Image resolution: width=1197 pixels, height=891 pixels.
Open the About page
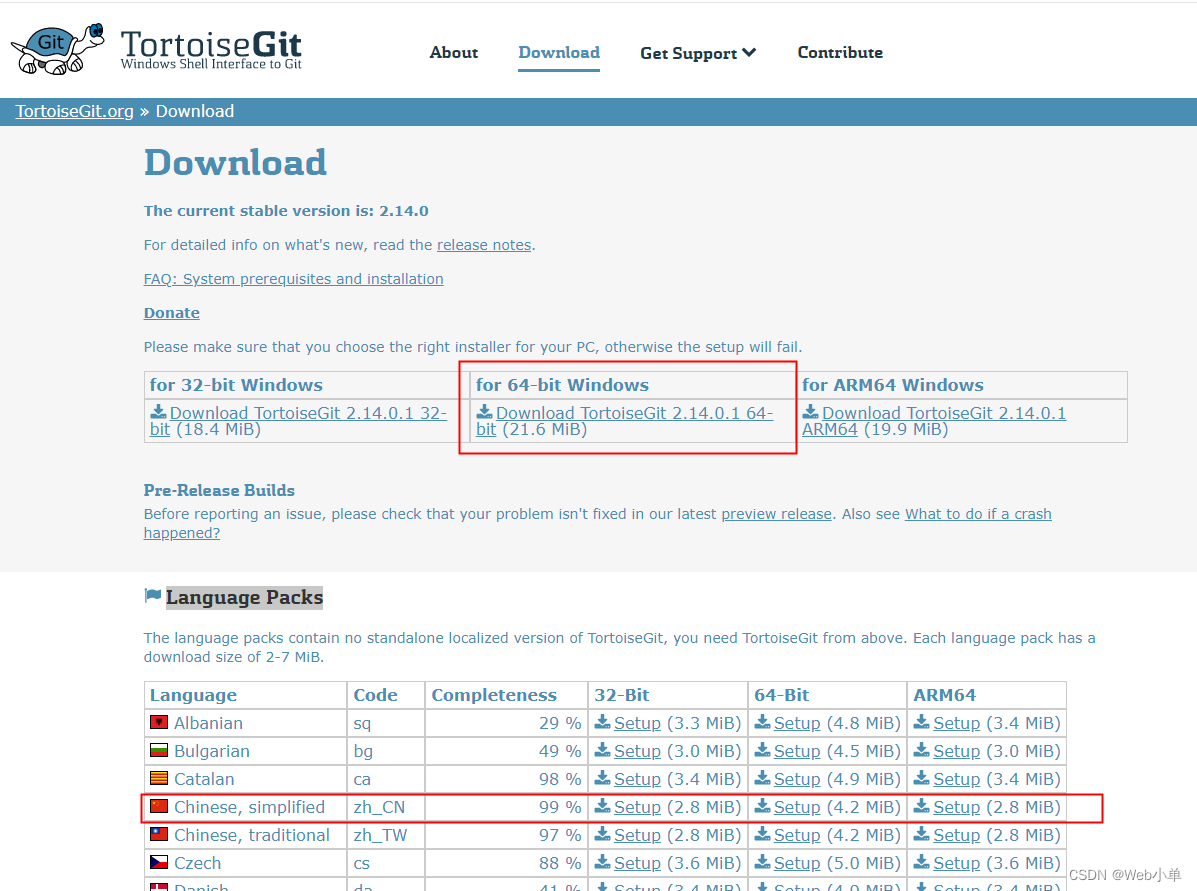[453, 52]
